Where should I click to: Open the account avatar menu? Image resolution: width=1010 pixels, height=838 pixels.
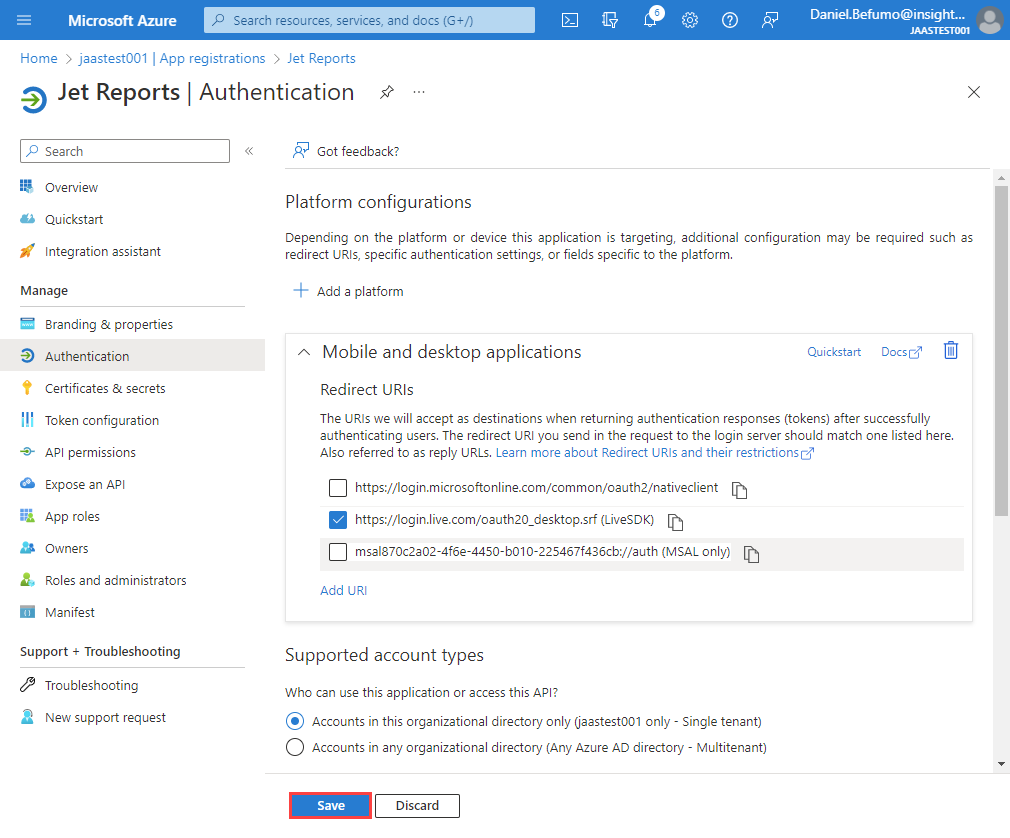[989, 20]
